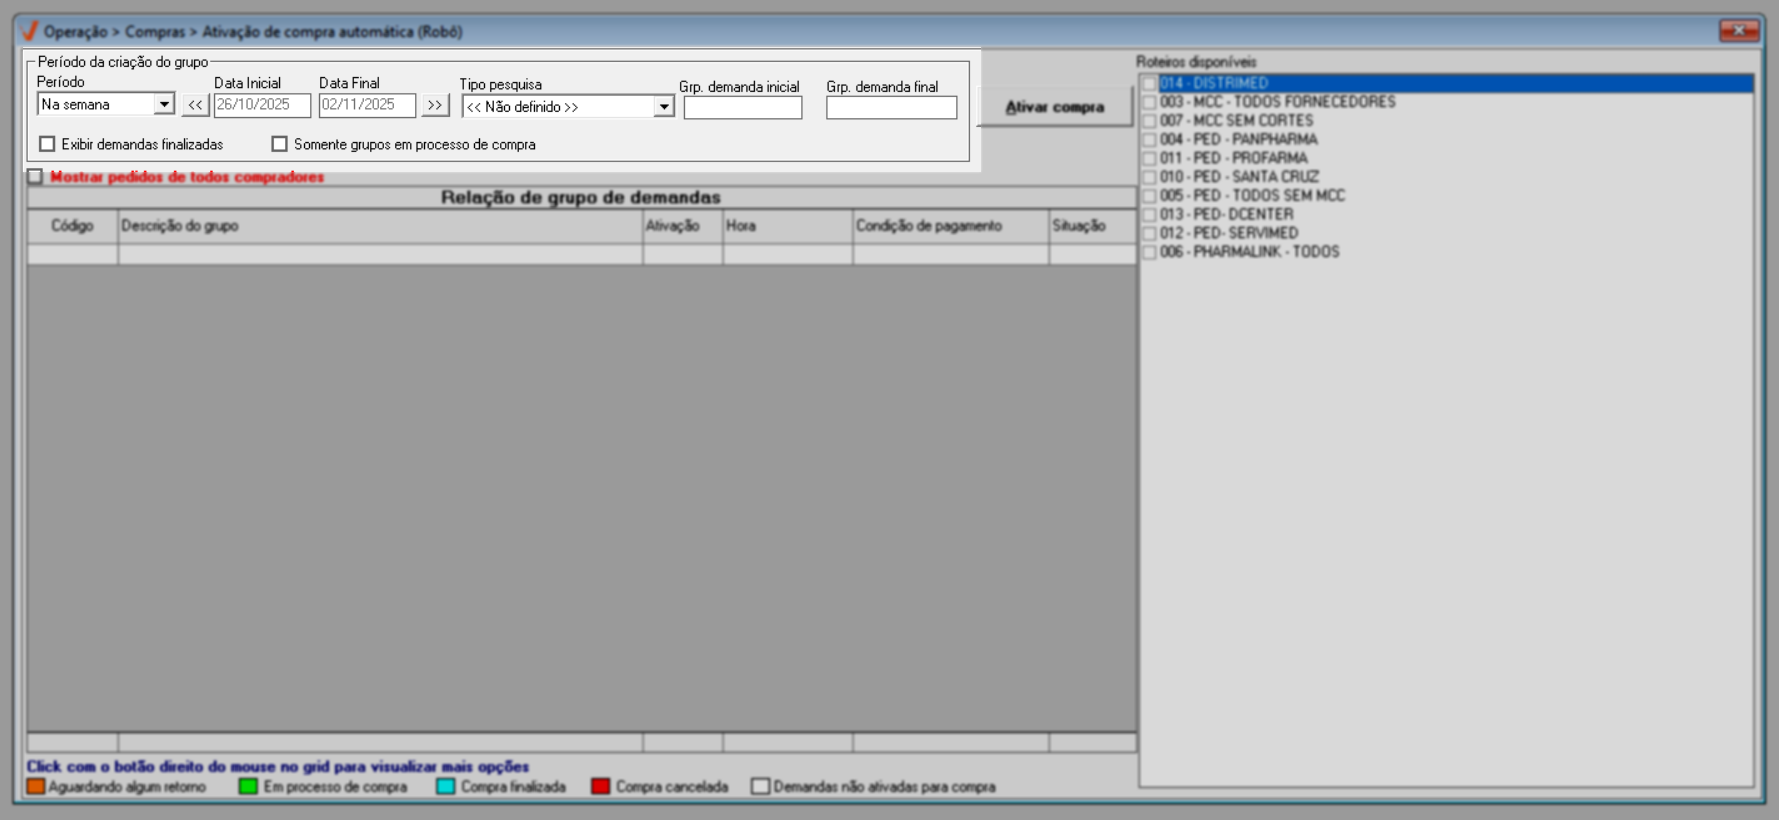Viewport: 1779px width, 820px height.
Task: Focus the Grp. demanda final field
Action: coord(891,107)
